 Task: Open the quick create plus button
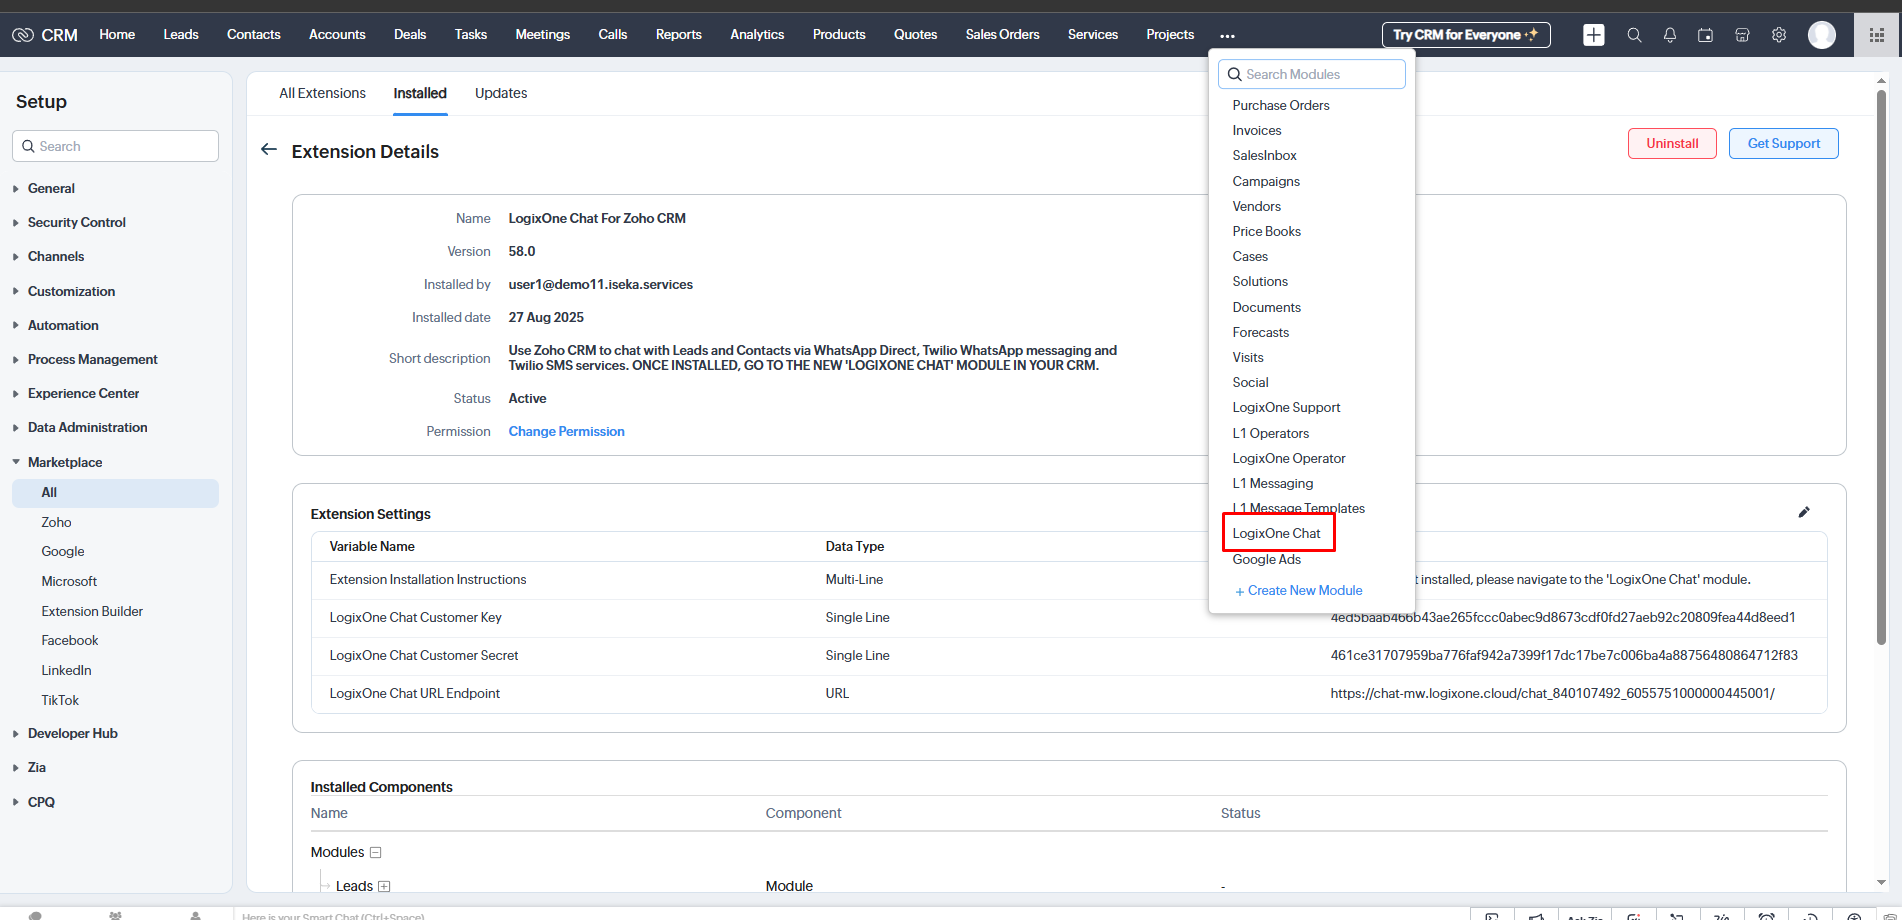(x=1594, y=35)
